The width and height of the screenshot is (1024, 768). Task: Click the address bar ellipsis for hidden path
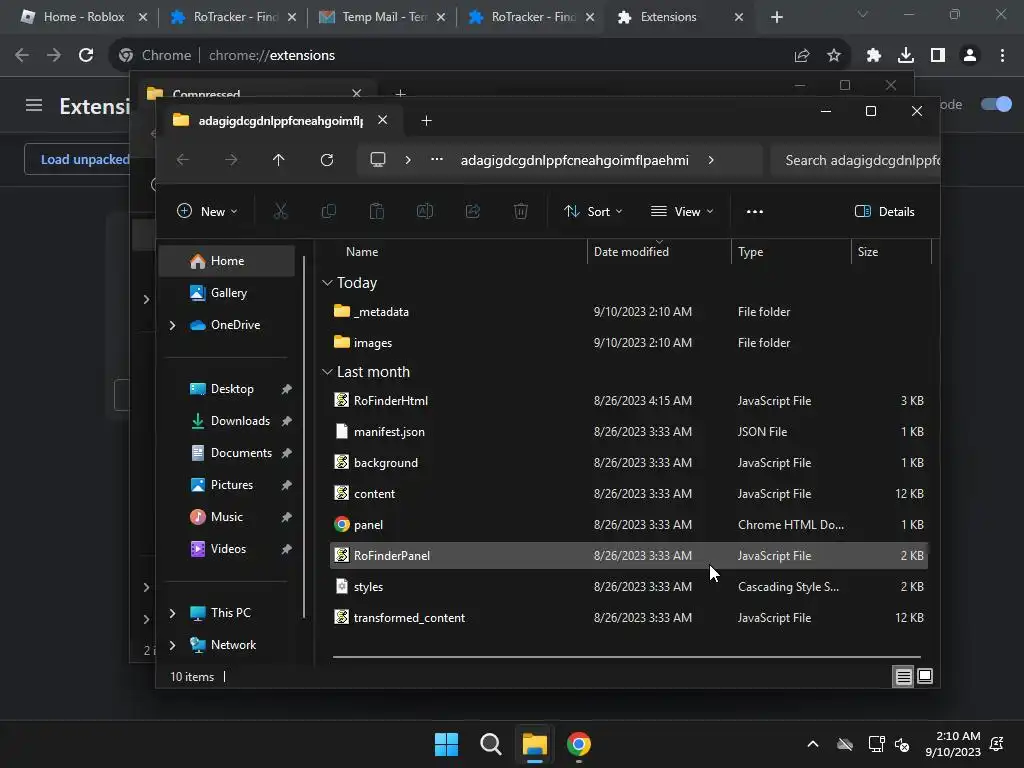[437, 160]
